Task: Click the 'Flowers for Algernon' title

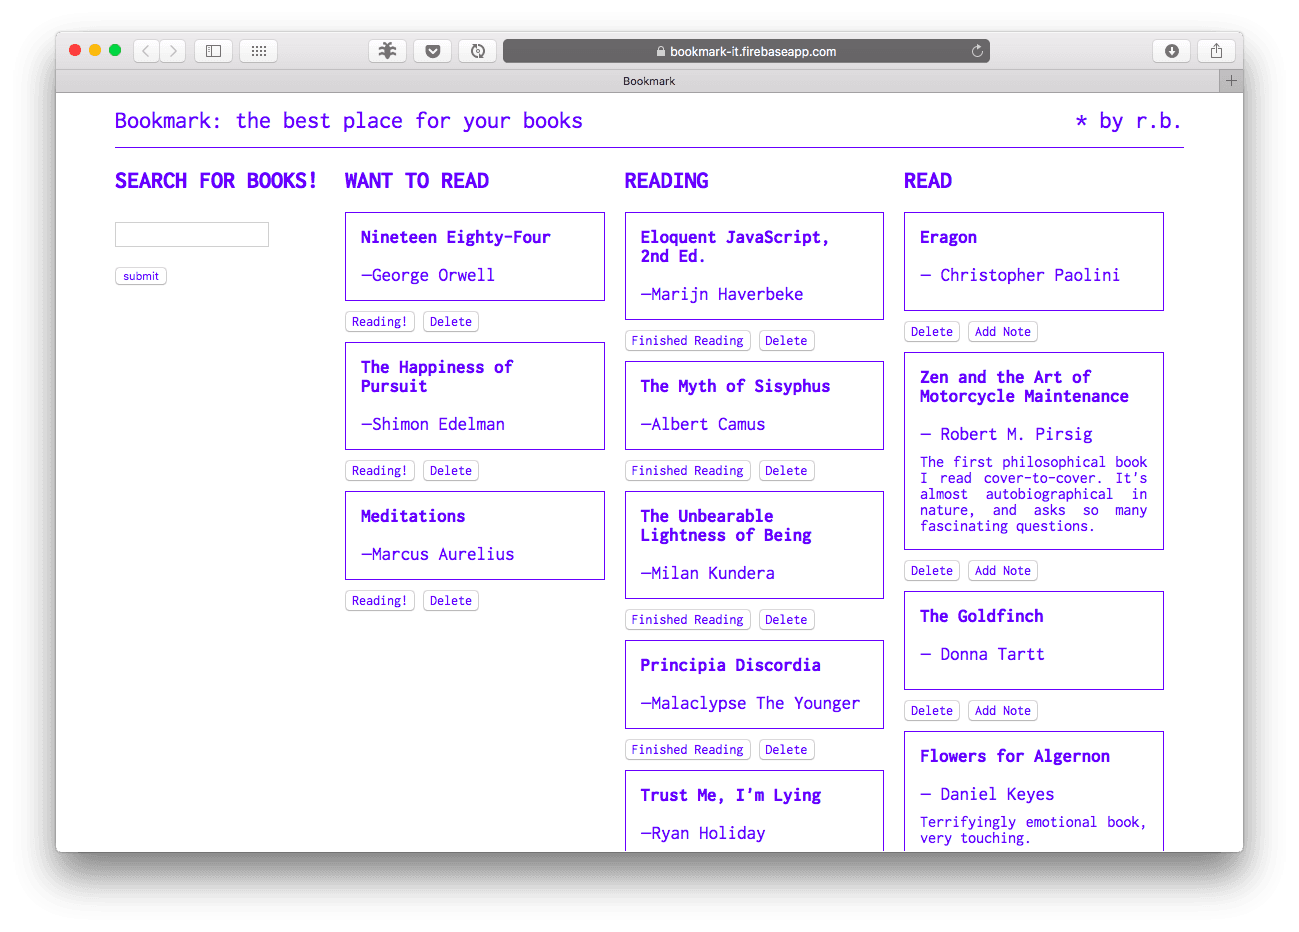Action: (x=1015, y=756)
